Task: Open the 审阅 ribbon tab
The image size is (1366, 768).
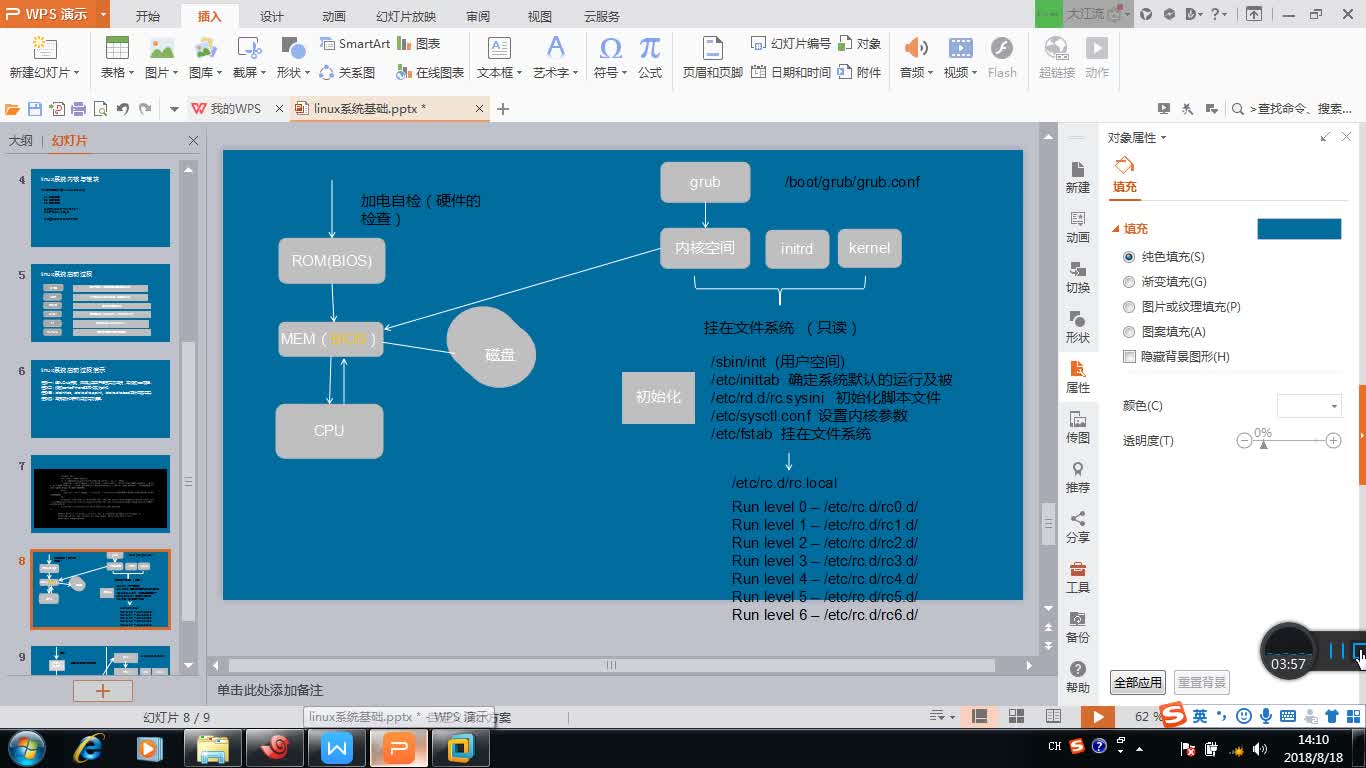Action: (478, 16)
